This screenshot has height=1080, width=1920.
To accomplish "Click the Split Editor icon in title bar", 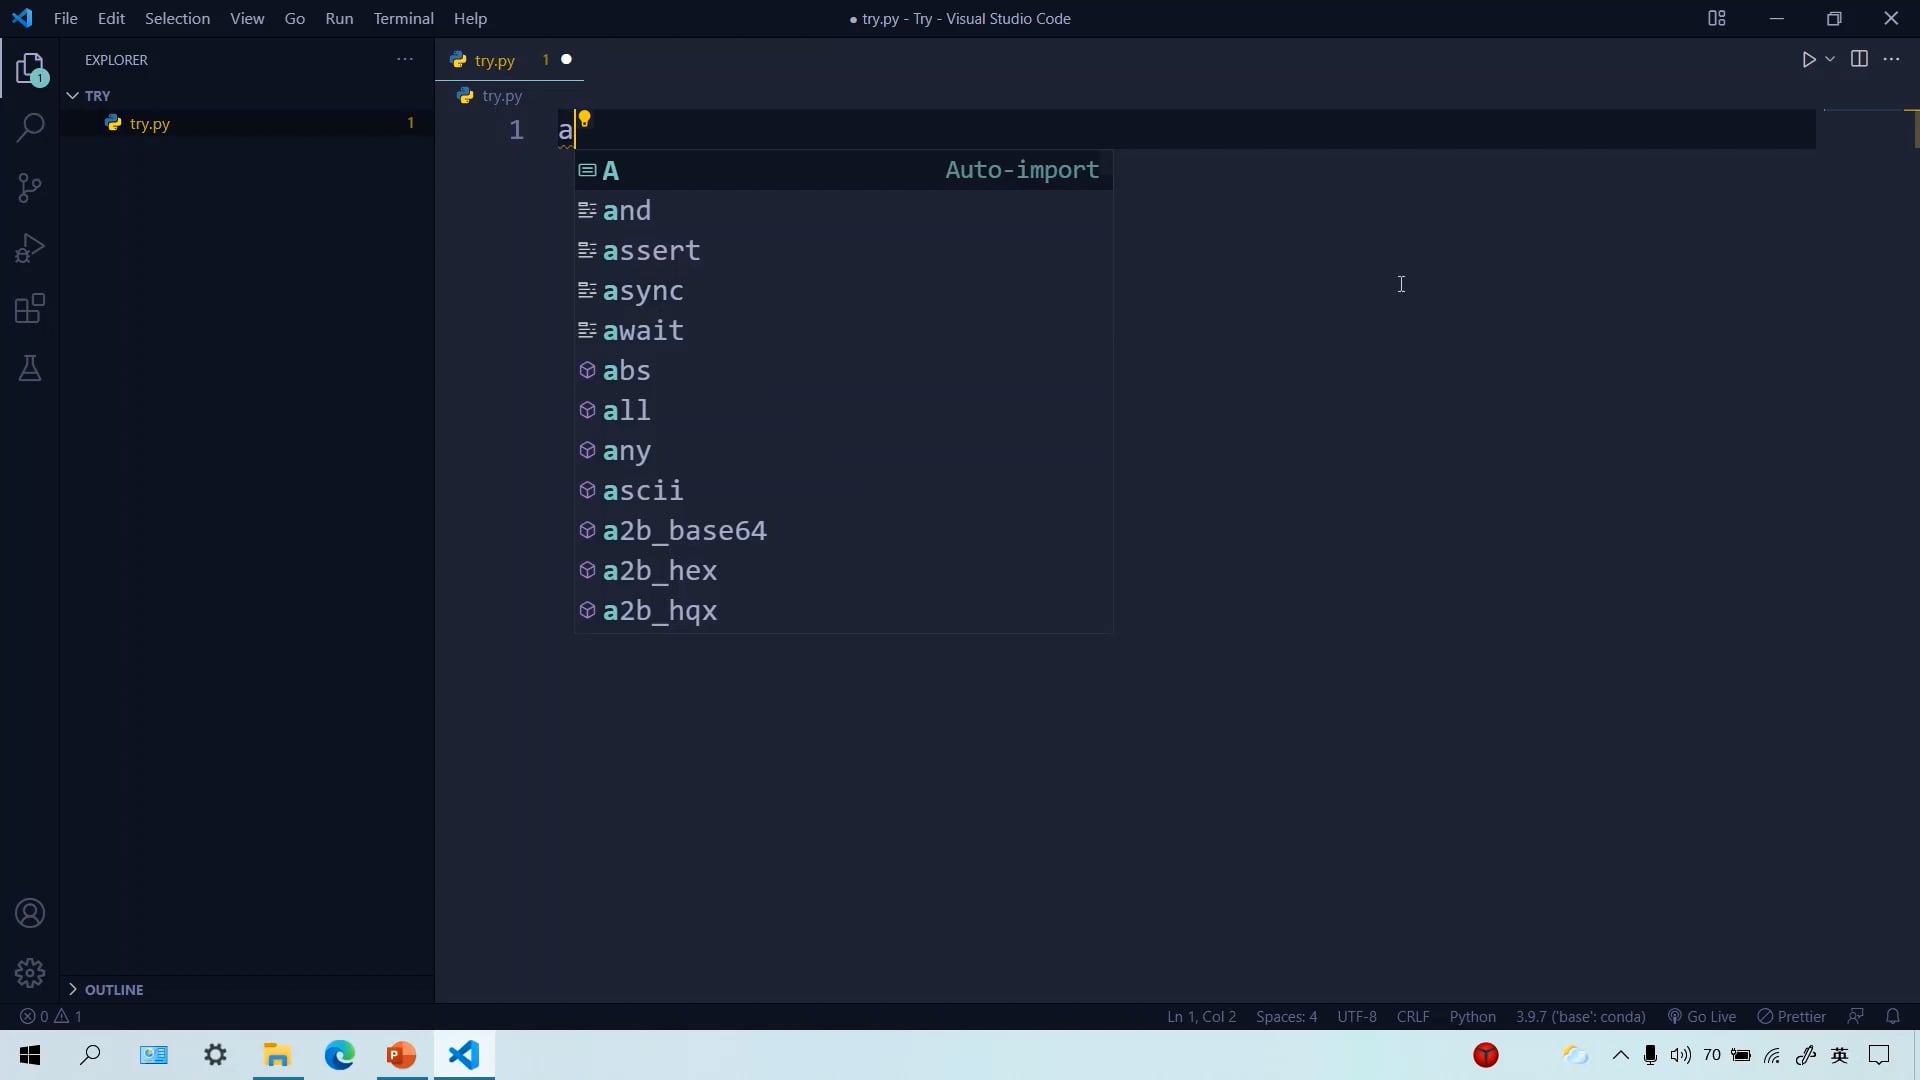I will click(x=1861, y=59).
